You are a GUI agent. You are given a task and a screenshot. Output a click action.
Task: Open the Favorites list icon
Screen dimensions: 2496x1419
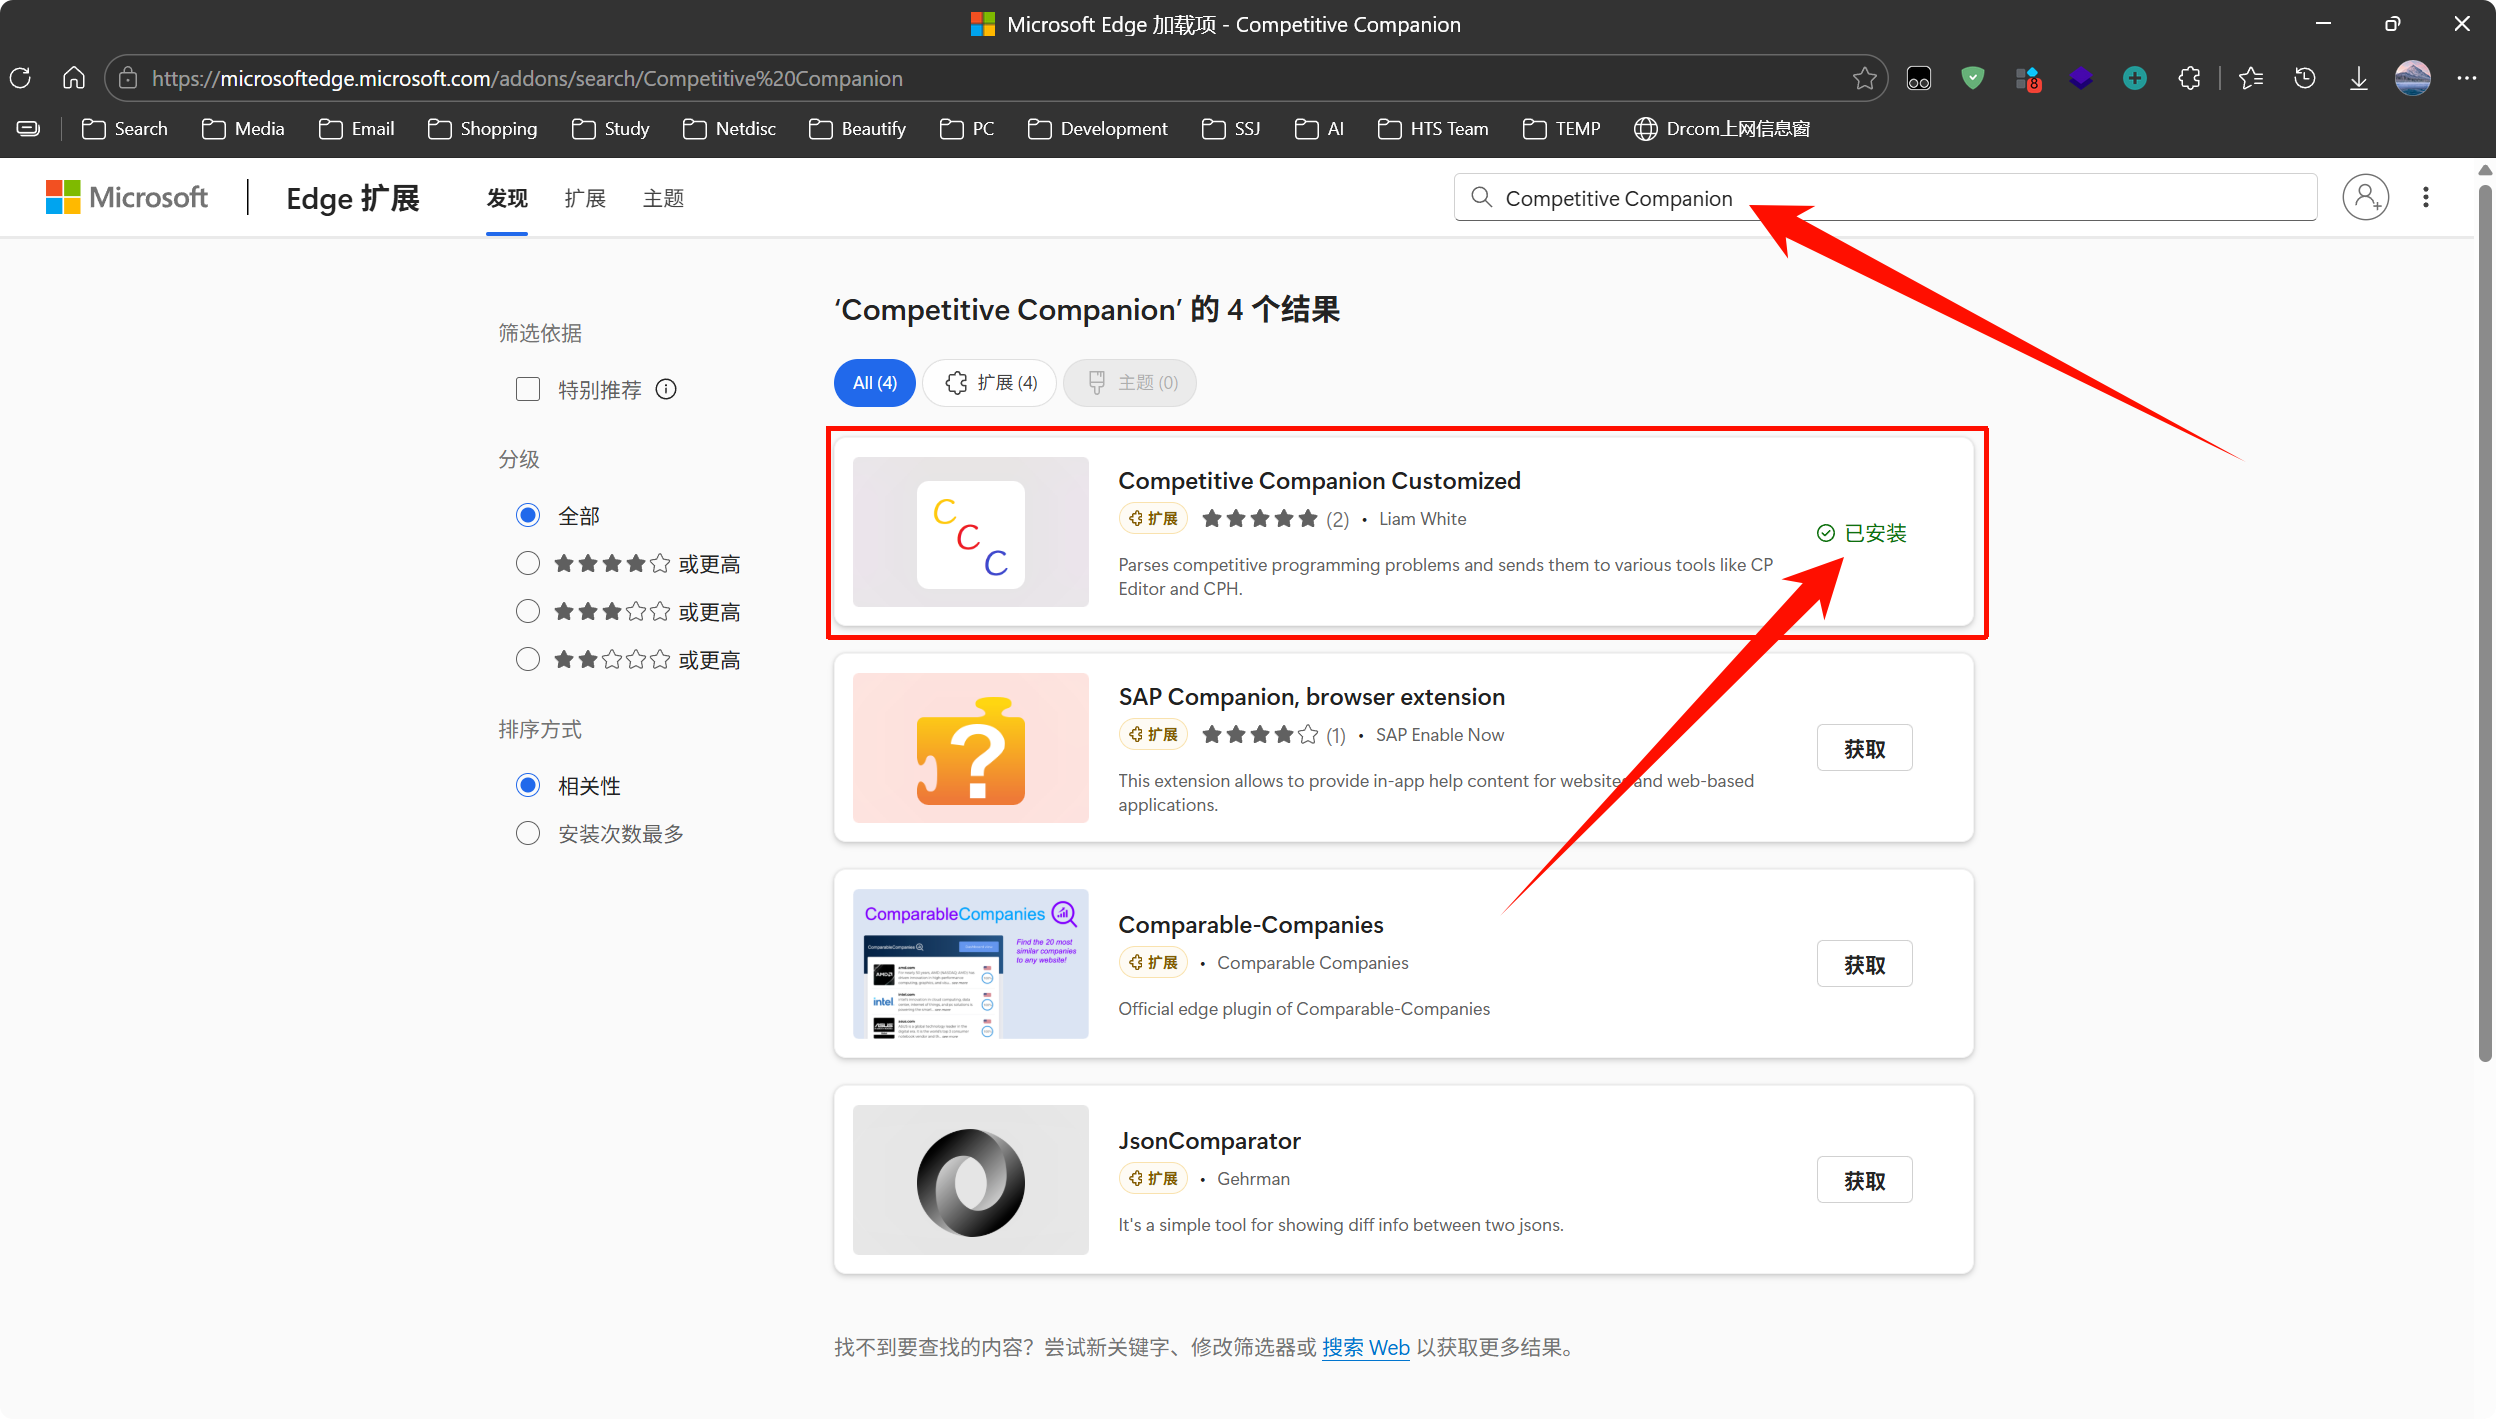click(x=2251, y=78)
